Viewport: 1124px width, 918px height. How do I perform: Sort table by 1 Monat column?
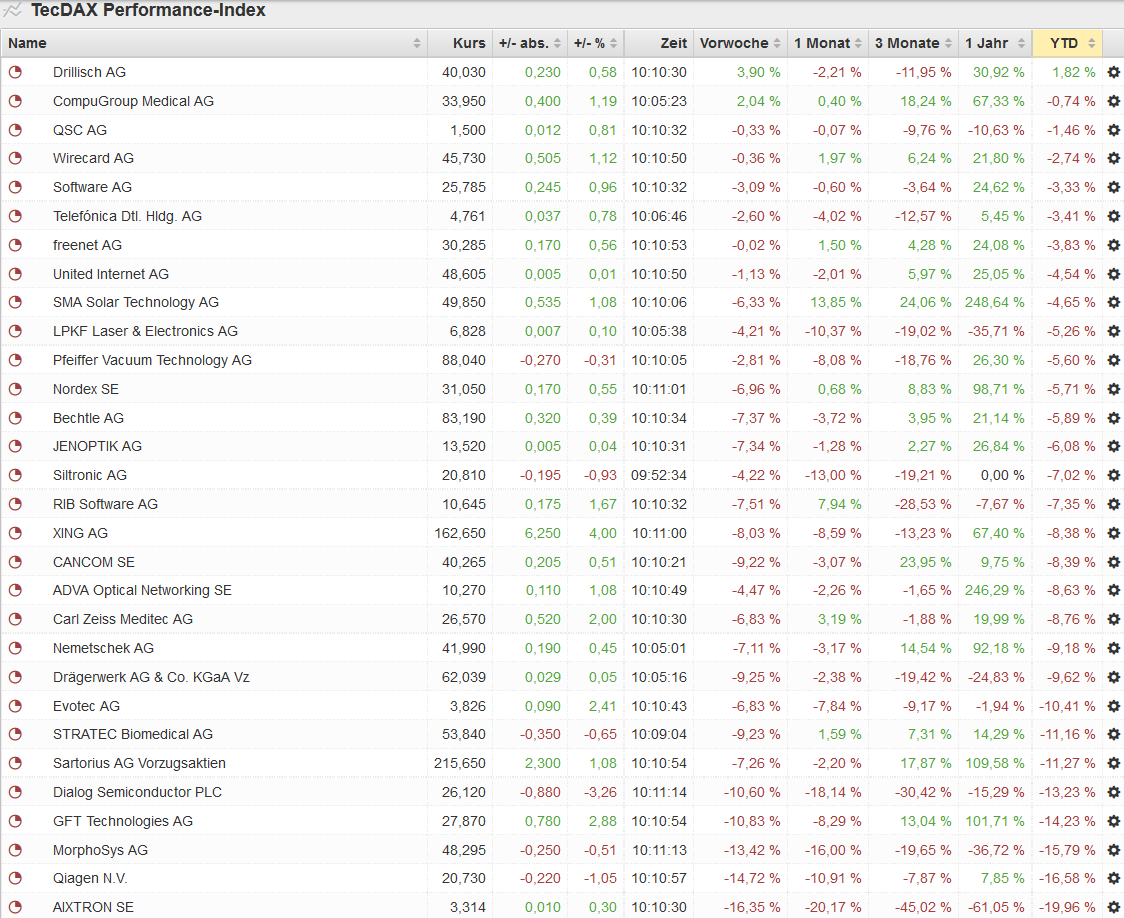click(x=828, y=43)
